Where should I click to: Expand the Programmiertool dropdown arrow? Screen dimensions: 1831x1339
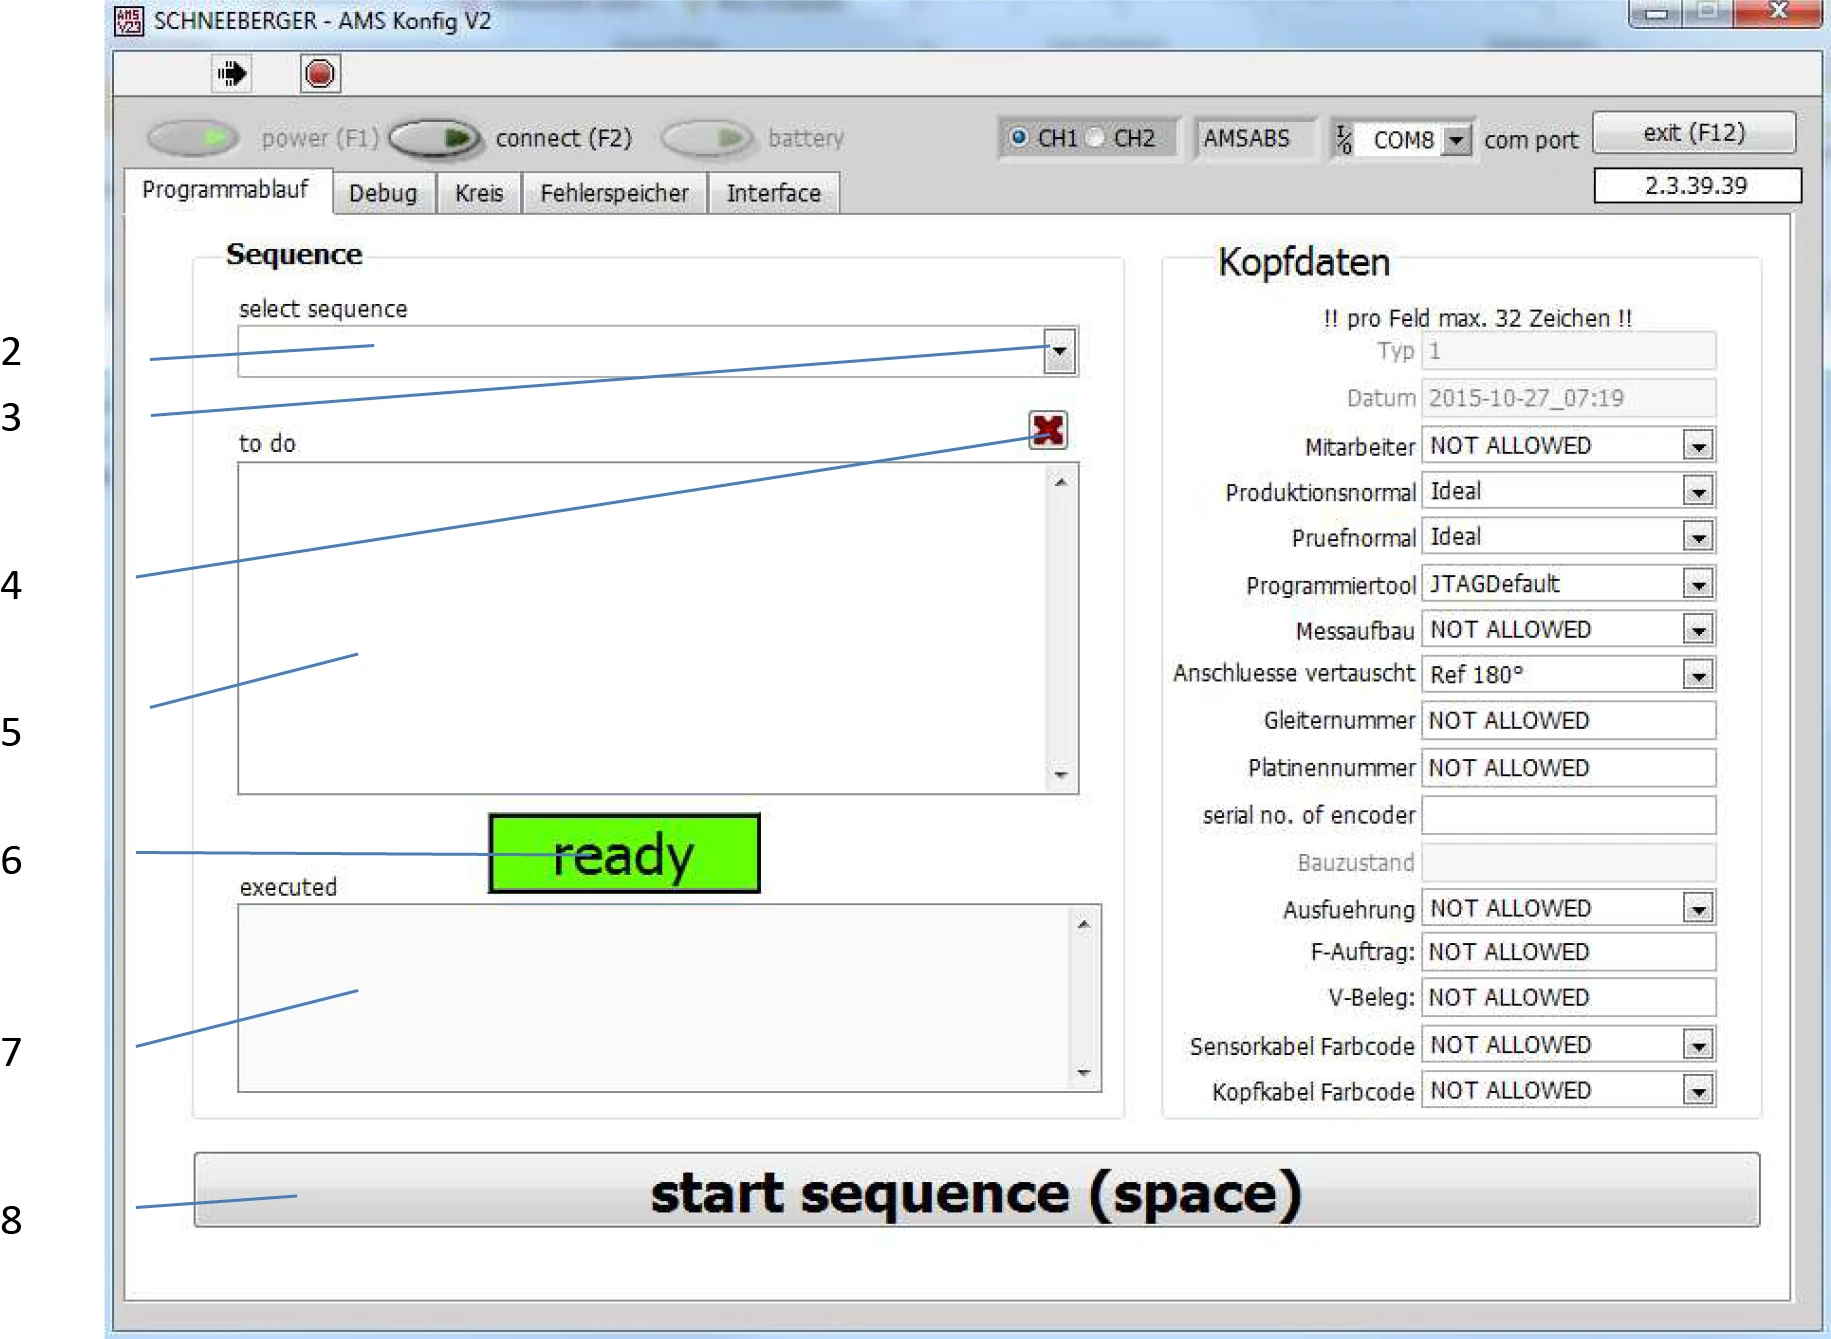(1698, 584)
